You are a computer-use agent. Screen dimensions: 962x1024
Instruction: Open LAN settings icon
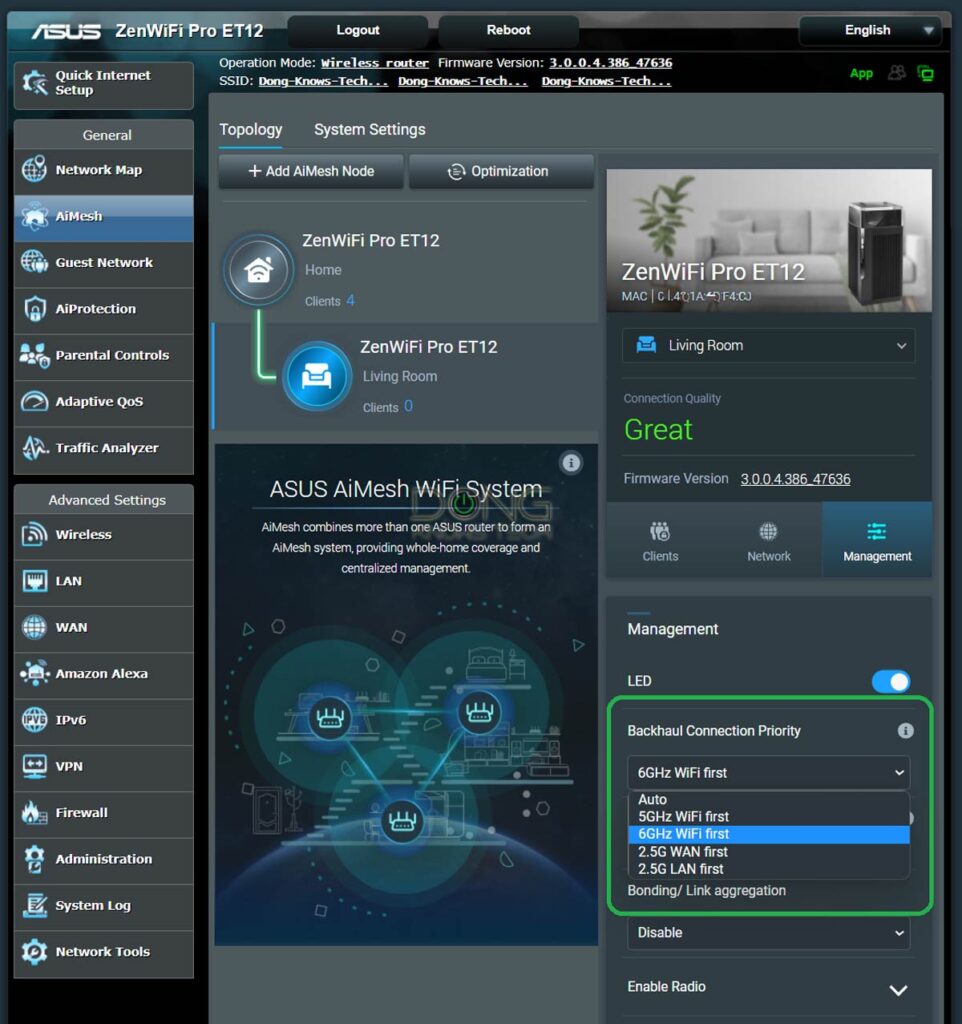[x=34, y=581]
